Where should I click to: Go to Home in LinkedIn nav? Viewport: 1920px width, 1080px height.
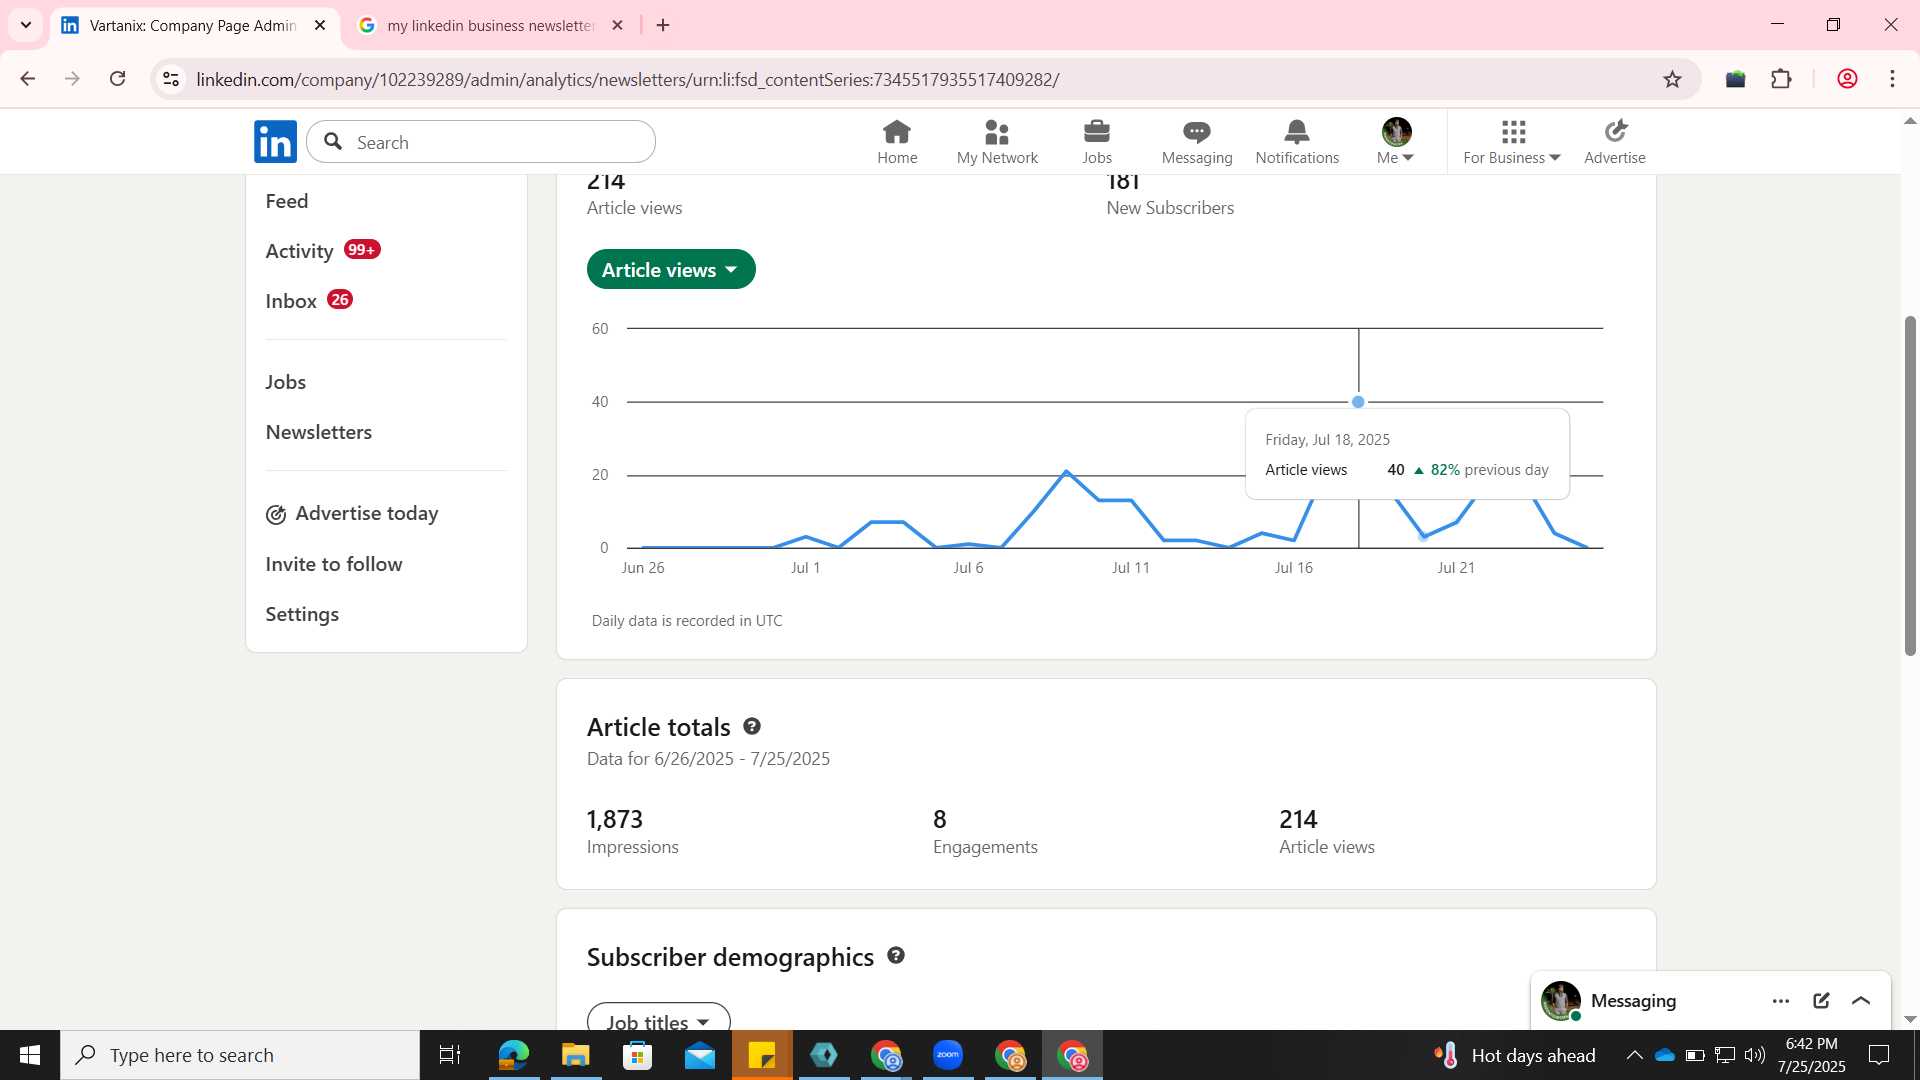coord(897,142)
